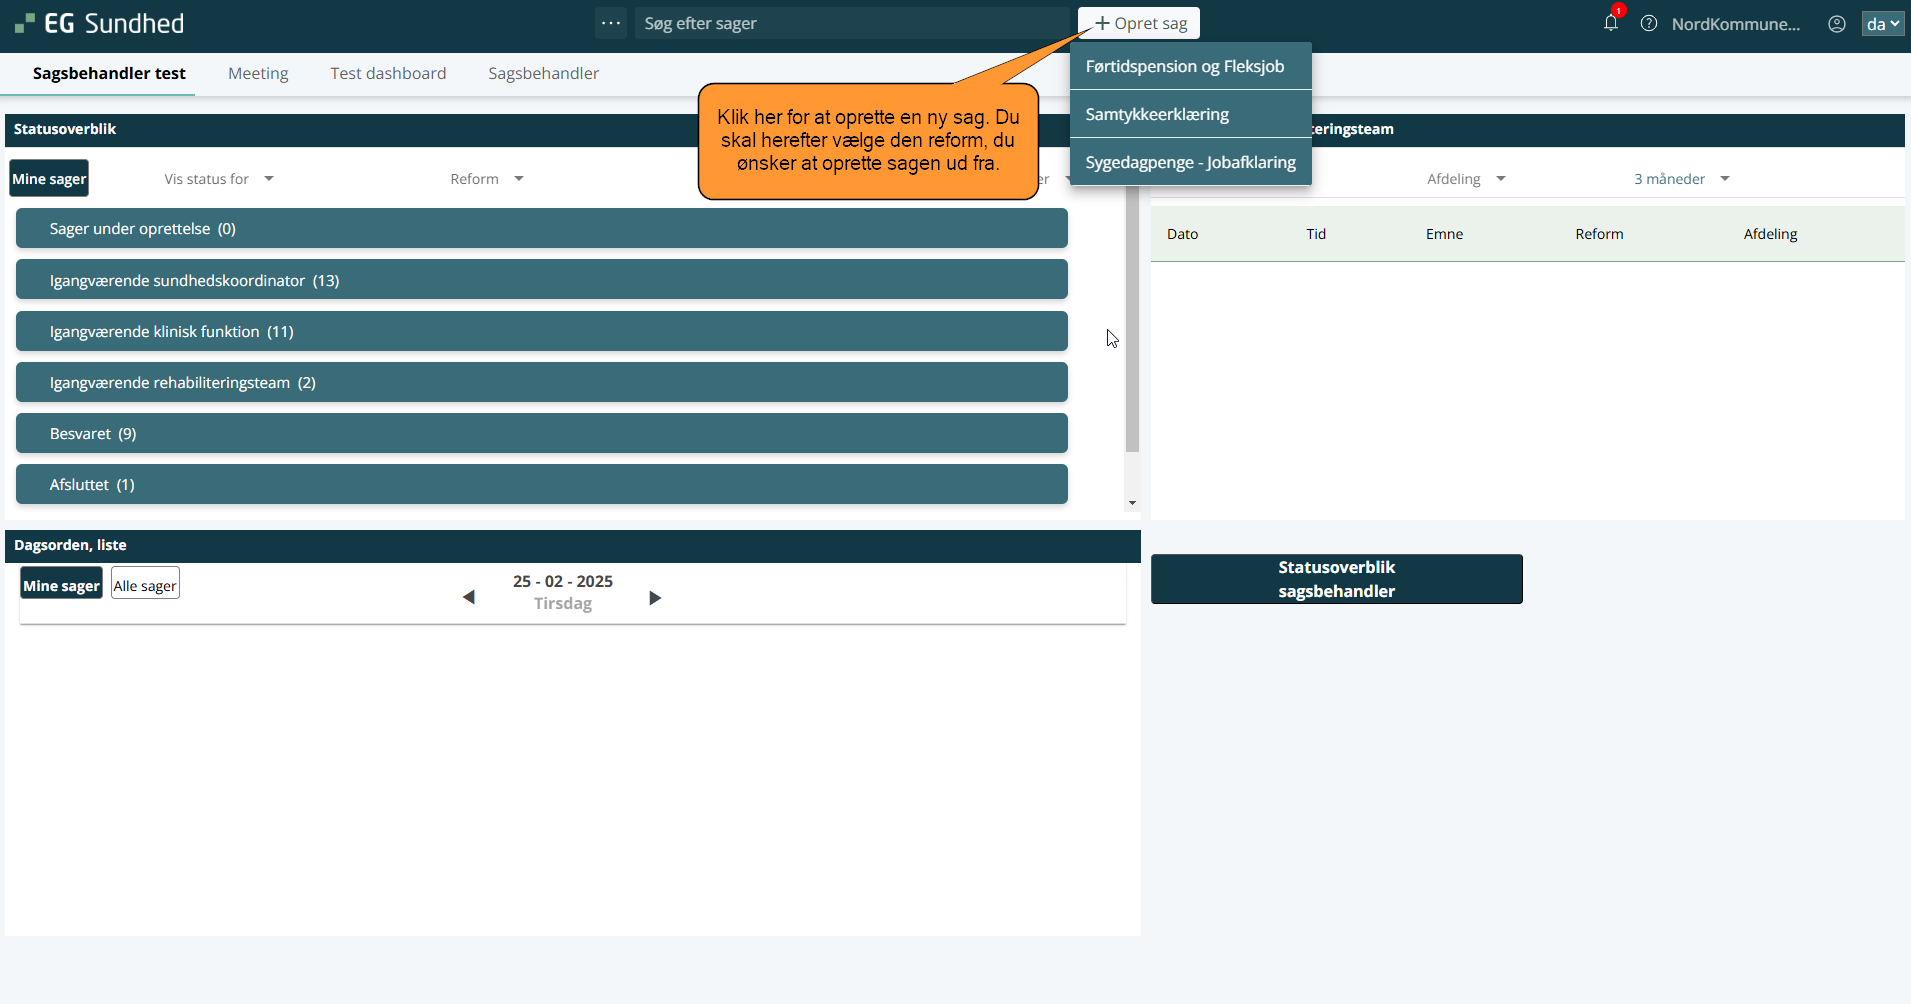Expand the 3 måneder period dropdown
The image size is (1911, 1004).
[x=1681, y=179]
